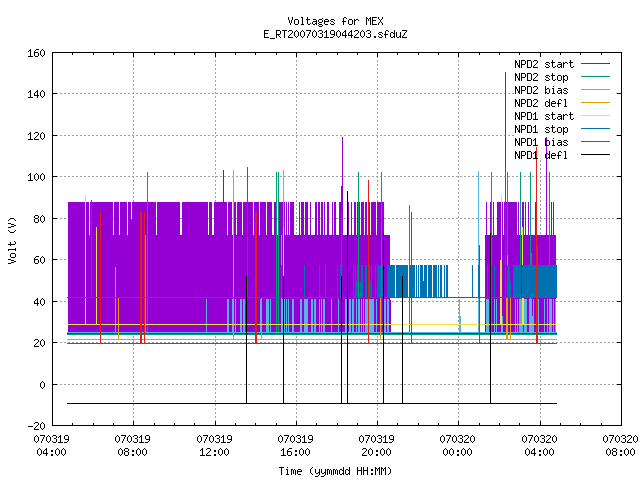Click the 'NPD1 stop' legend label
Screen dimensions: 640x480
click(541, 129)
